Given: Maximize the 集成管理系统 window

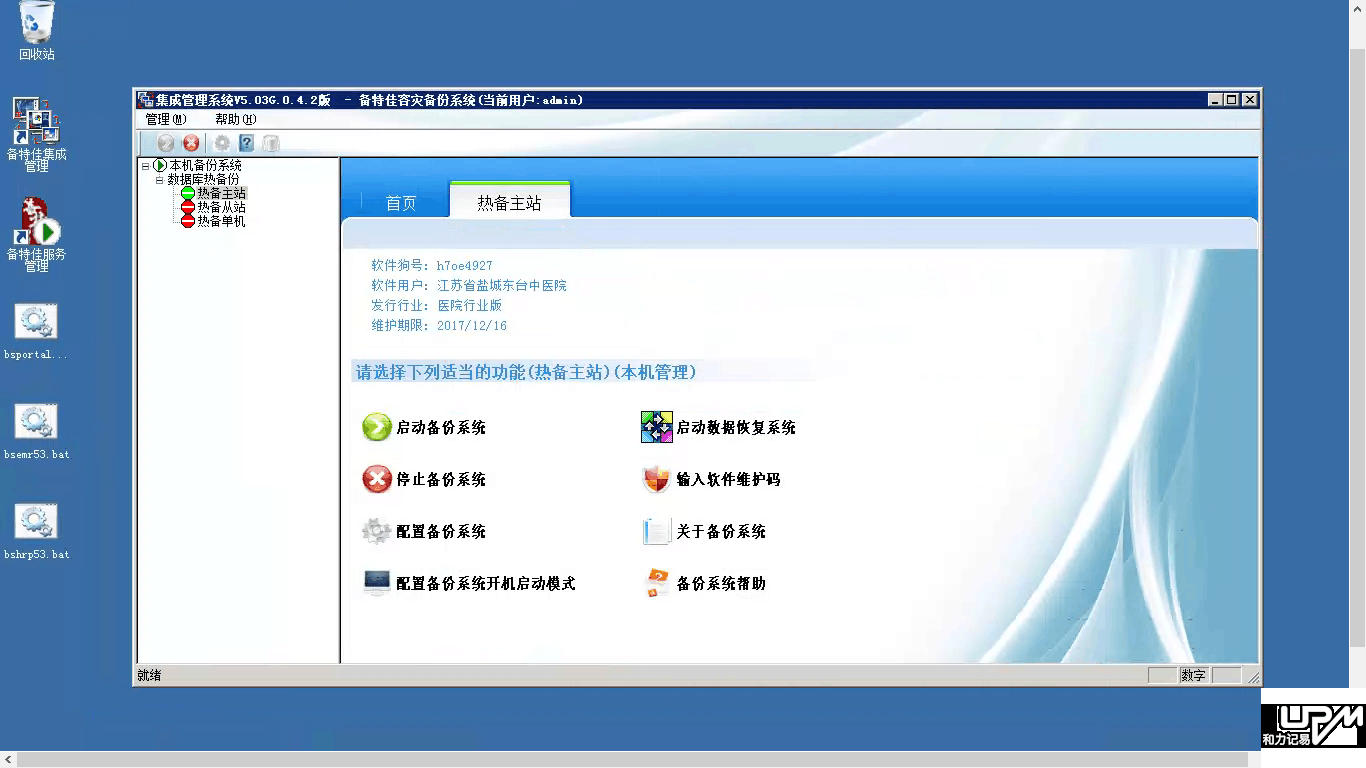Looking at the screenshot, I should 1232,100.
